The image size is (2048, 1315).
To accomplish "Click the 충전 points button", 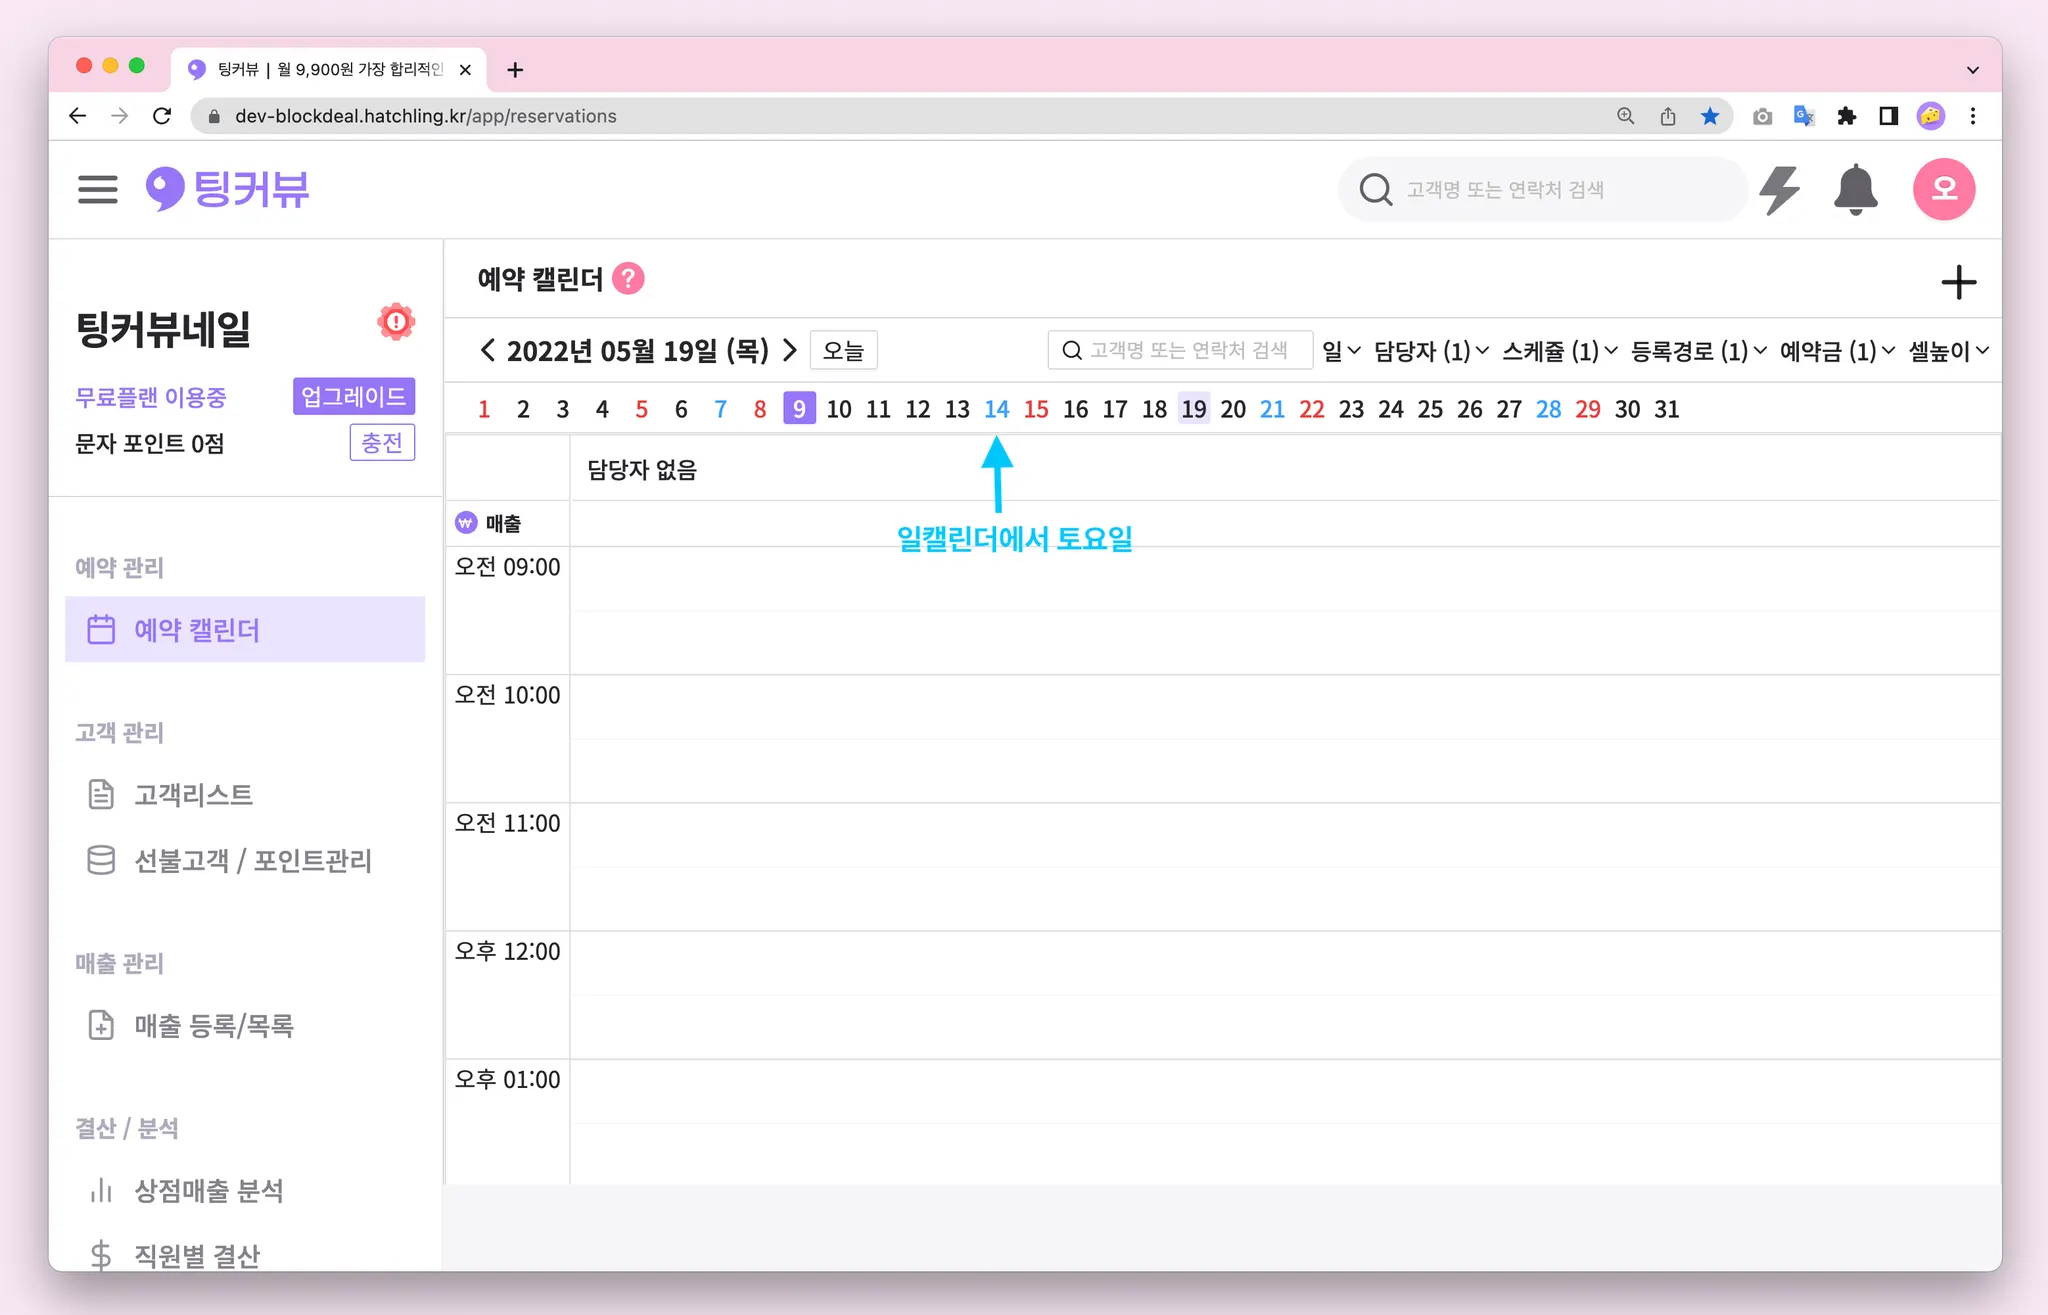I will (382, 442).
